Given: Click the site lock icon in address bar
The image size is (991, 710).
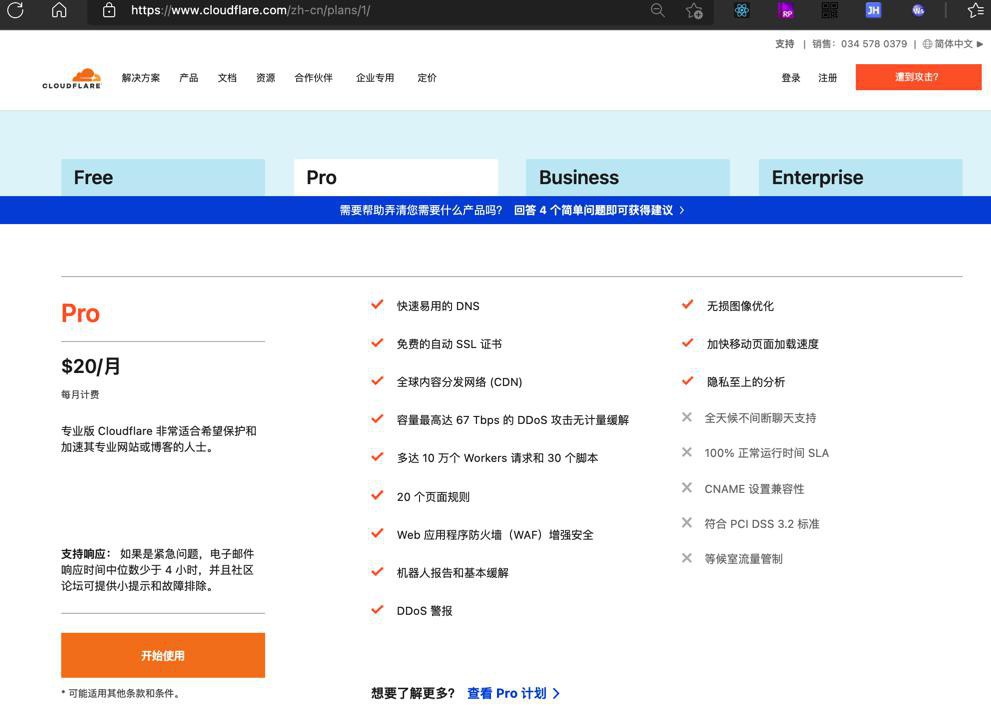Looking at the screenshot, I should pyautogui.click(x=109, y=9).
